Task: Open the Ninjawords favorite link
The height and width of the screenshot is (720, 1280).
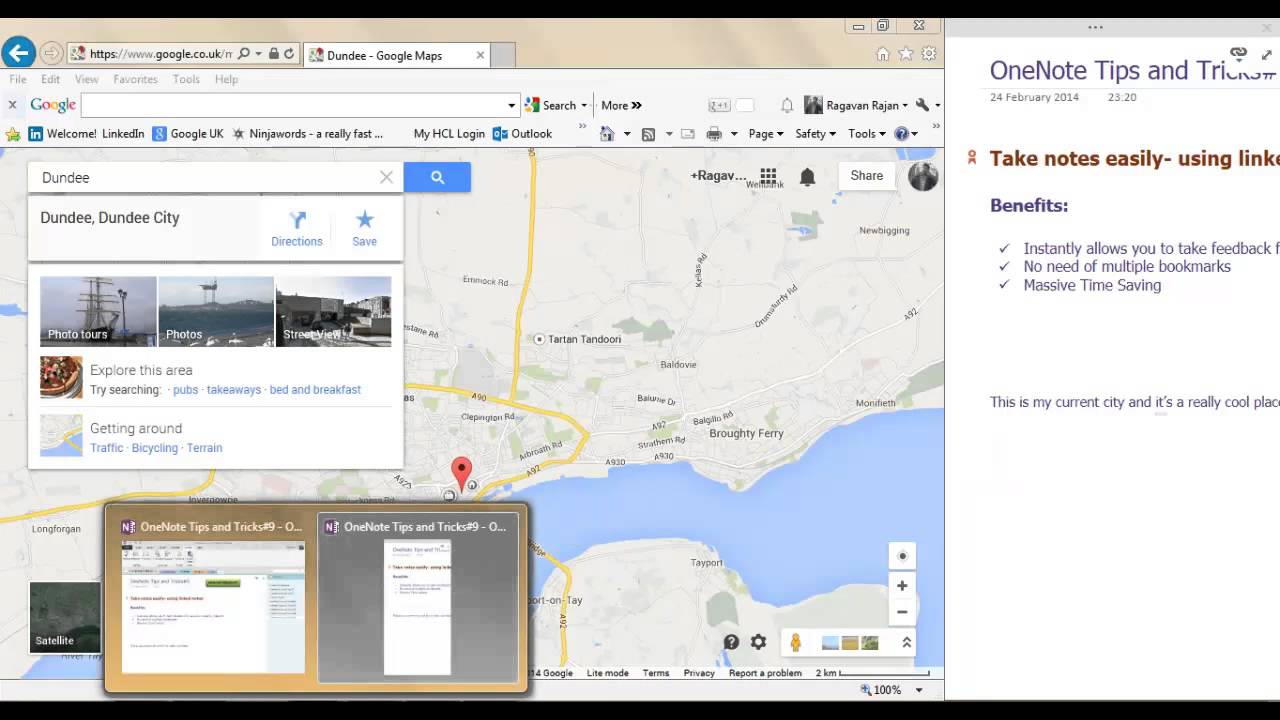Action: (x=308, y=133)
